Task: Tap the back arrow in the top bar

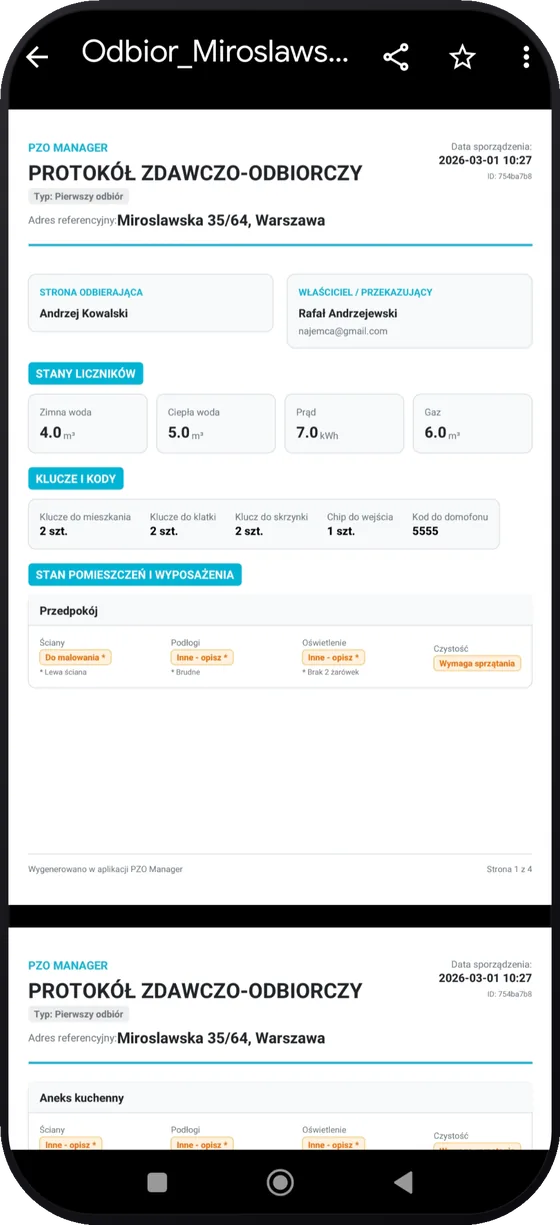Action: point(37,57)
